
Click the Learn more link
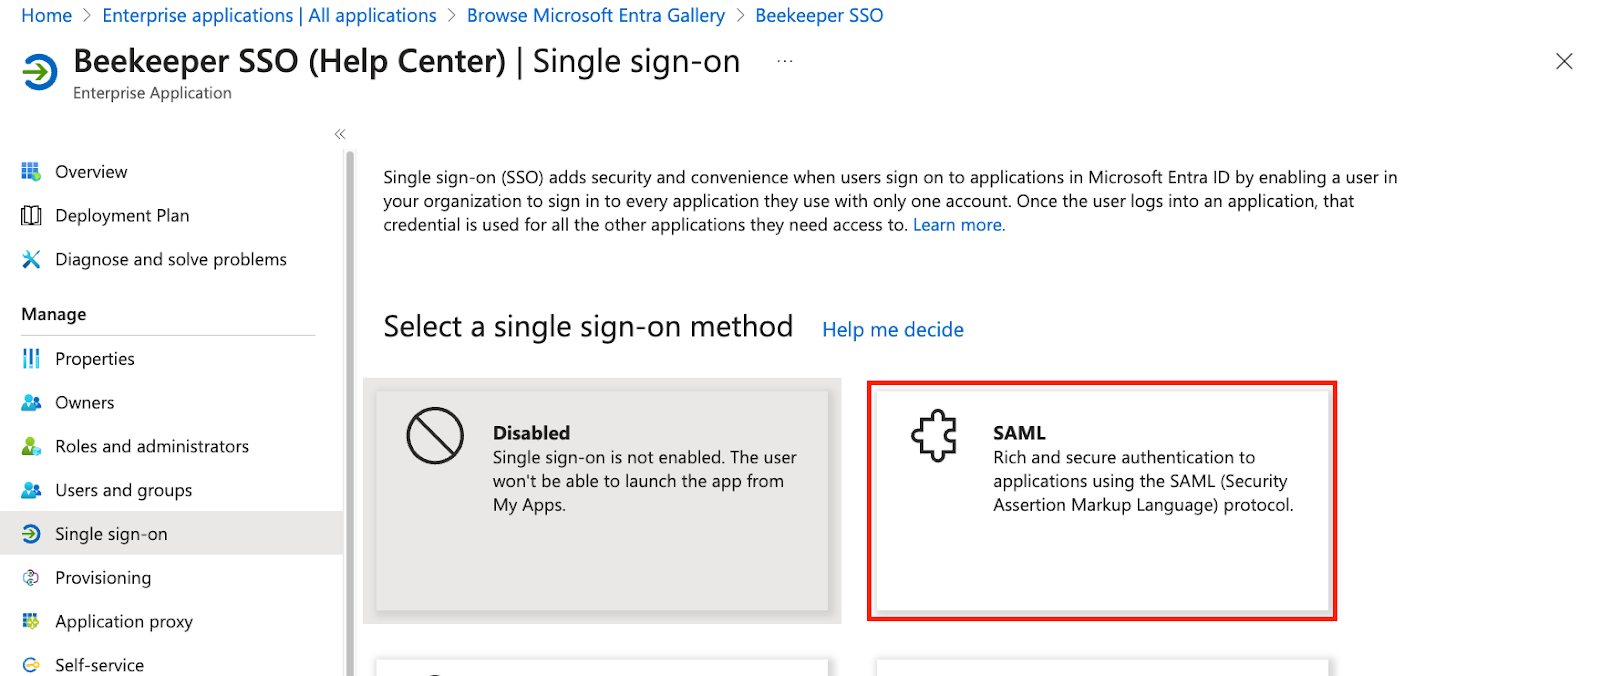[959, 225]
